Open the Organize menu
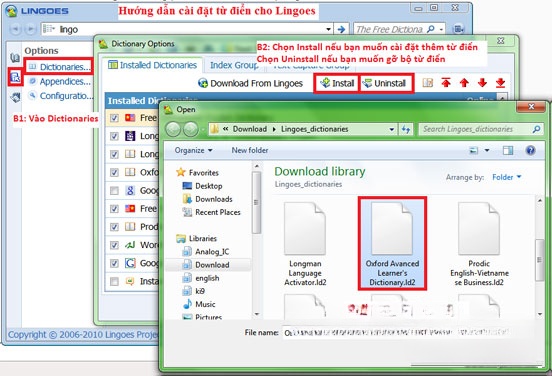 (x=193, y=150)
